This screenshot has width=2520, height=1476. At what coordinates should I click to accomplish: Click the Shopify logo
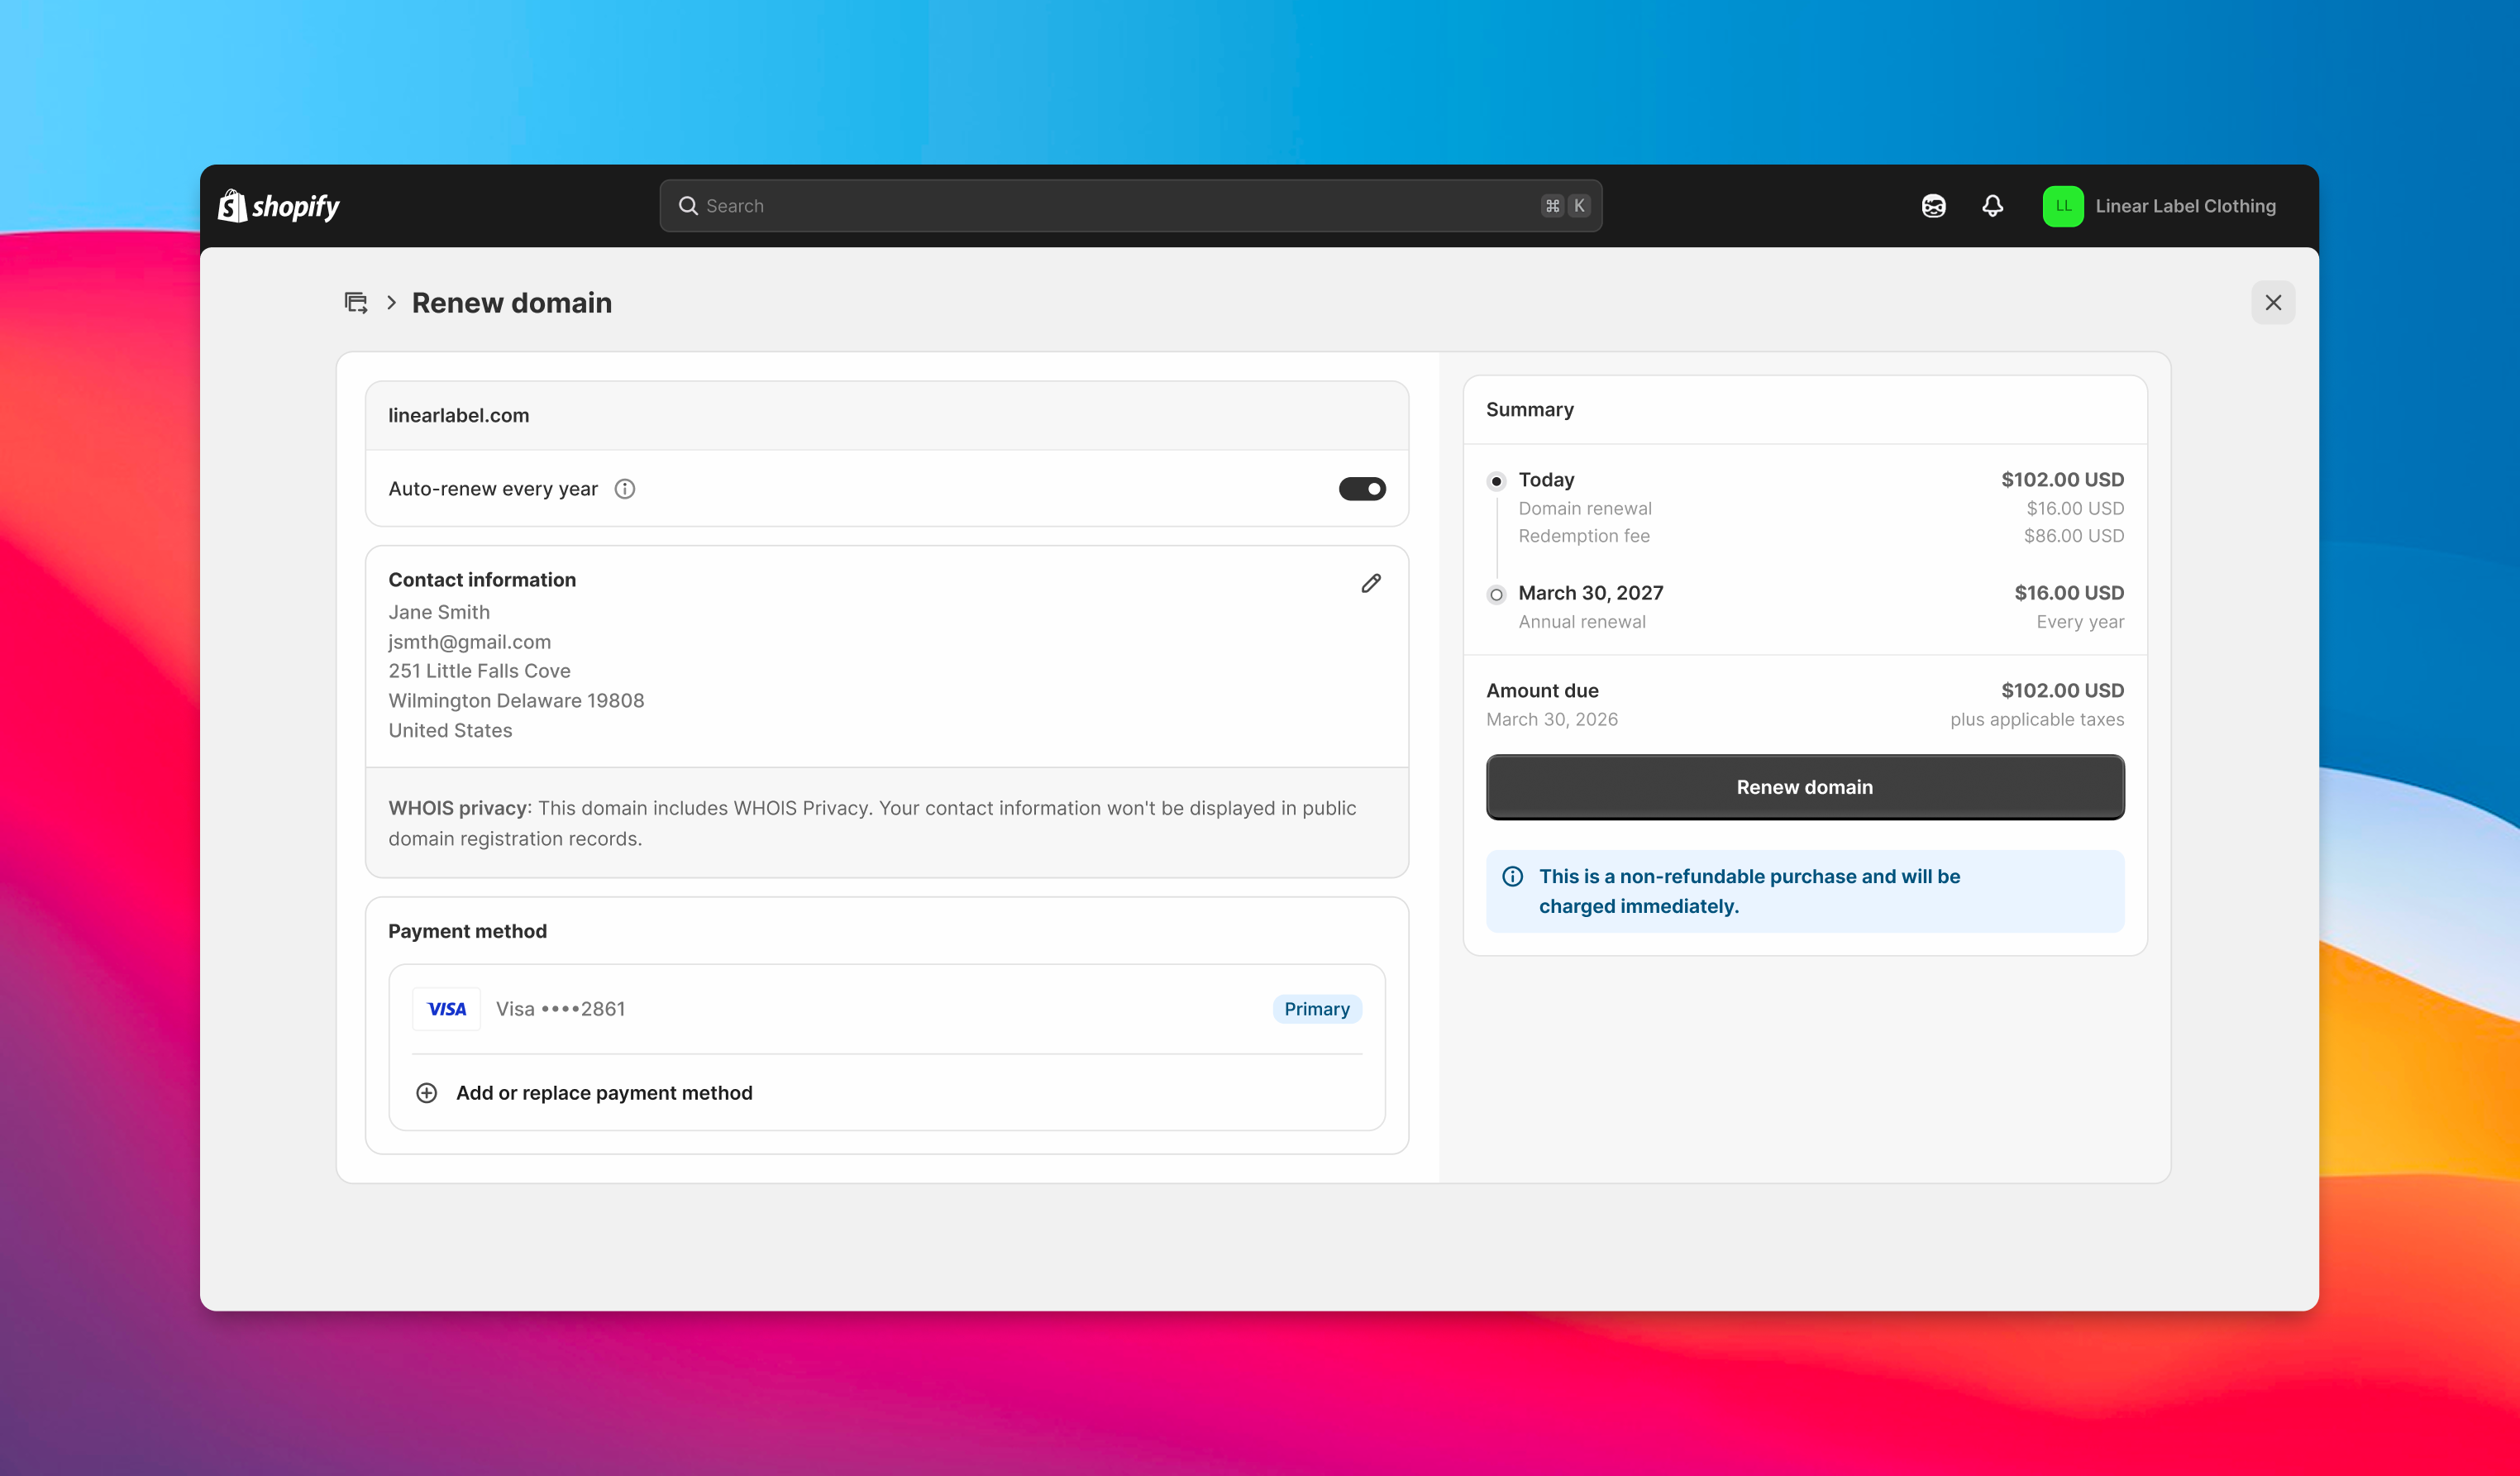coord(279,206)
